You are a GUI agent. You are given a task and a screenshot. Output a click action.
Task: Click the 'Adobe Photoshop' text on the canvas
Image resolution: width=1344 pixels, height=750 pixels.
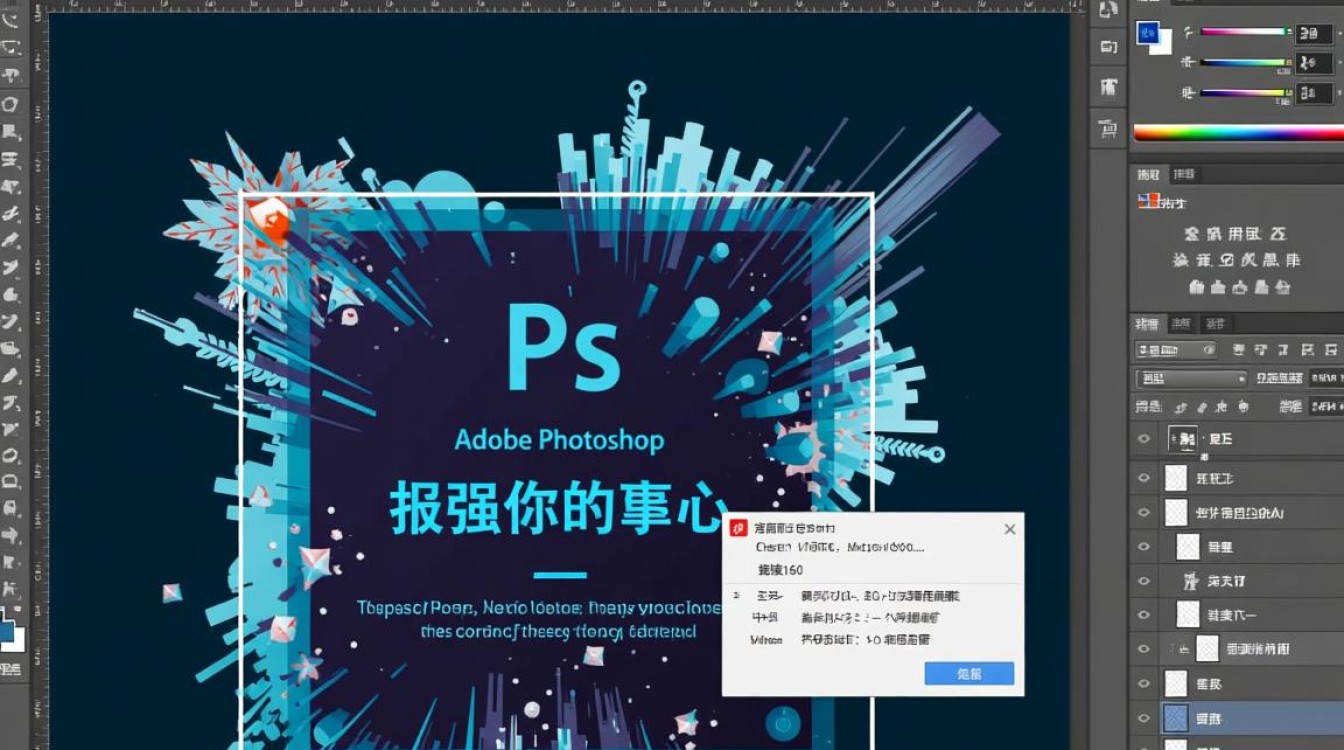click(x=559, y=440)
